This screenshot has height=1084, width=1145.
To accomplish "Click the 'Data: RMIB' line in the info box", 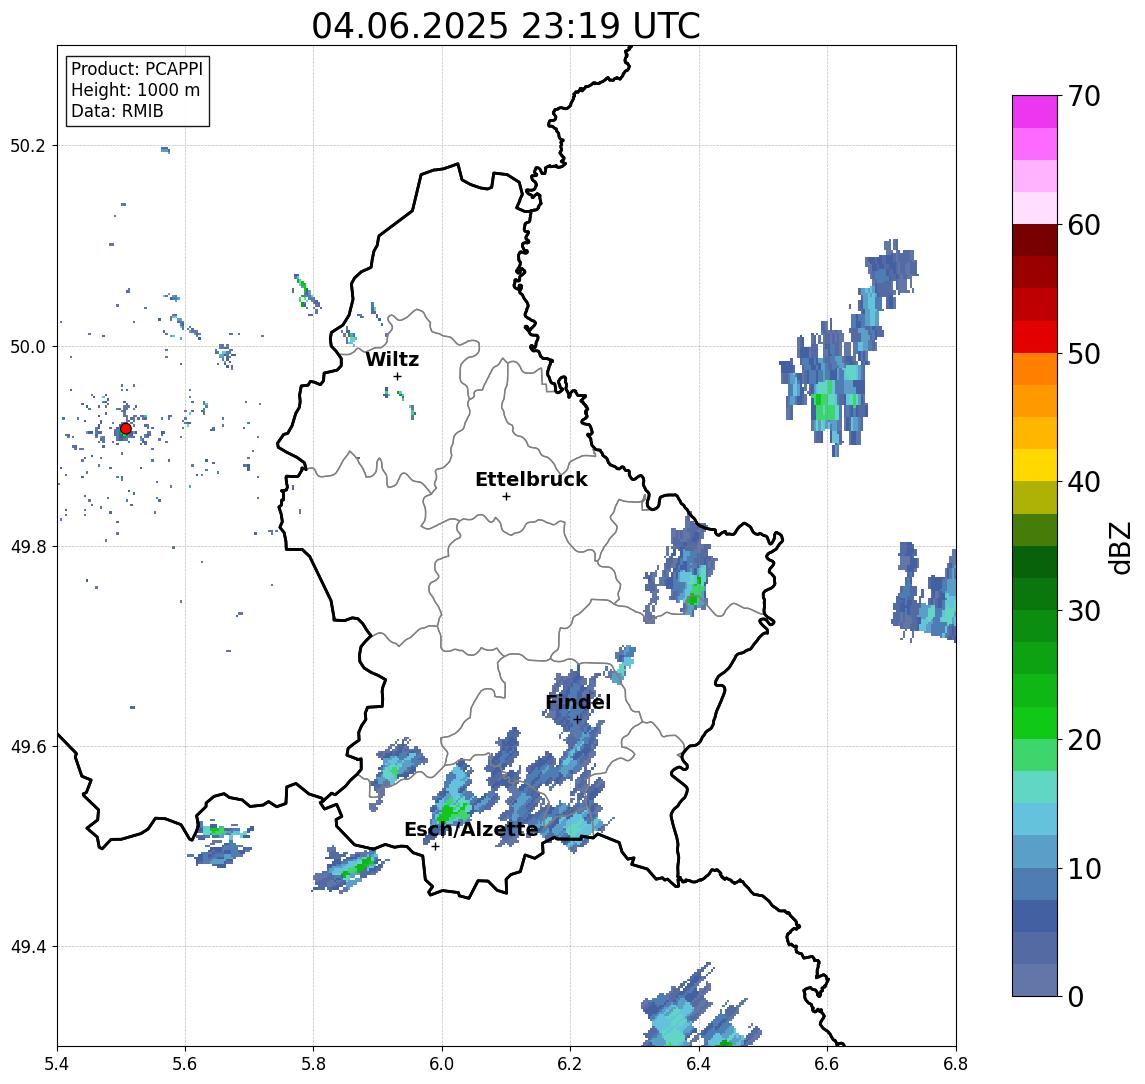I will pyautogui.click(x=117, y=111).
